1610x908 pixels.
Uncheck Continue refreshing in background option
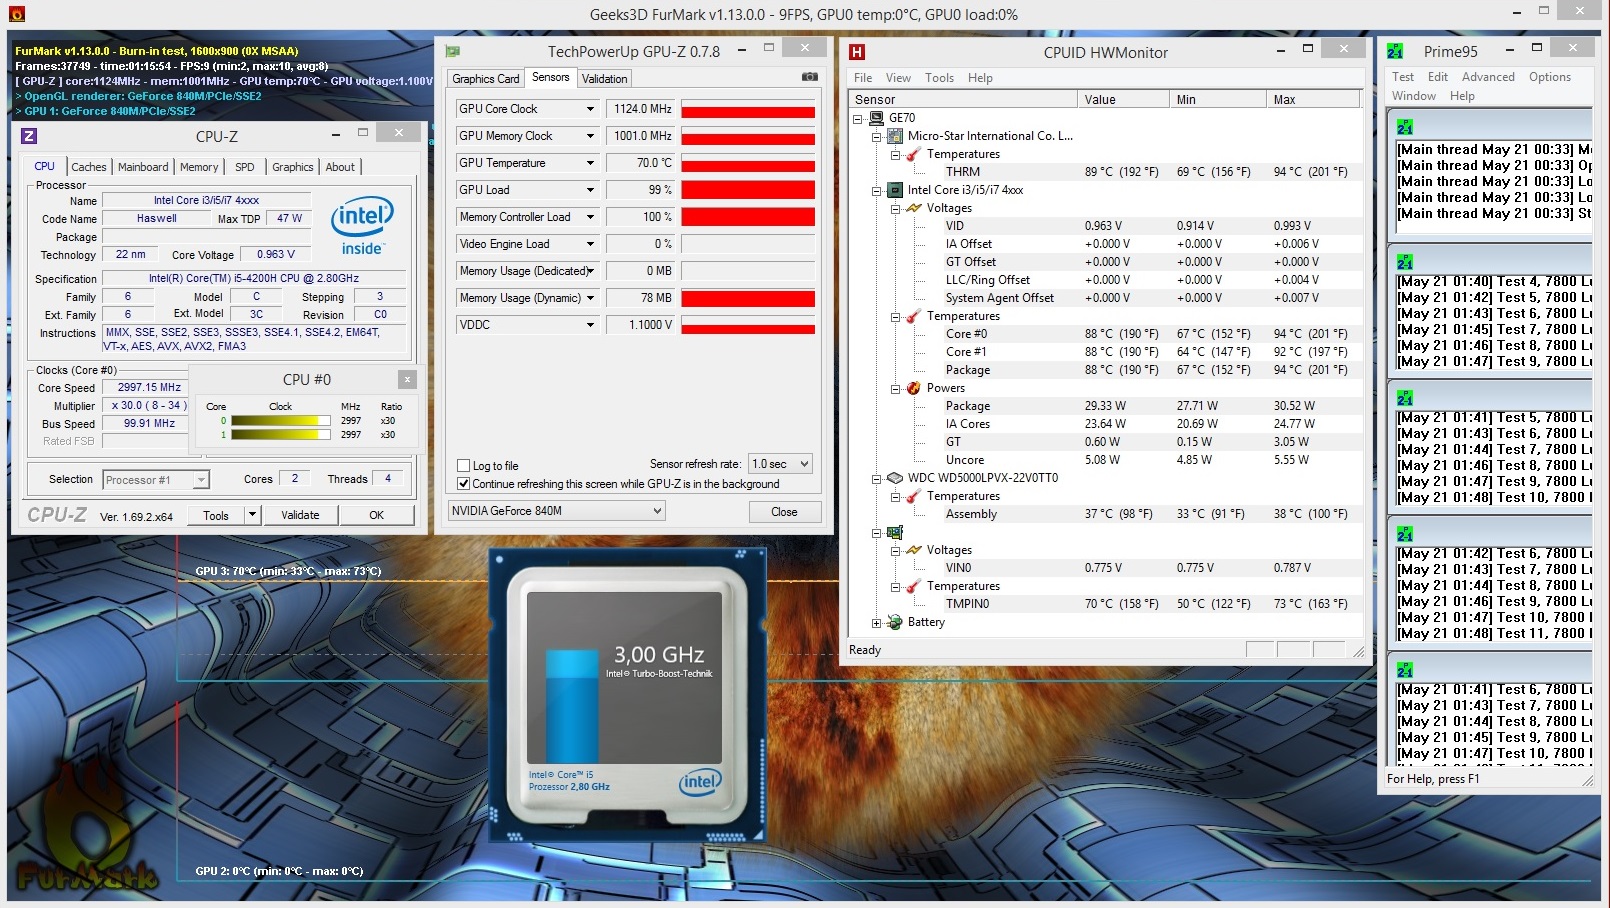click(x=463, y=483)
